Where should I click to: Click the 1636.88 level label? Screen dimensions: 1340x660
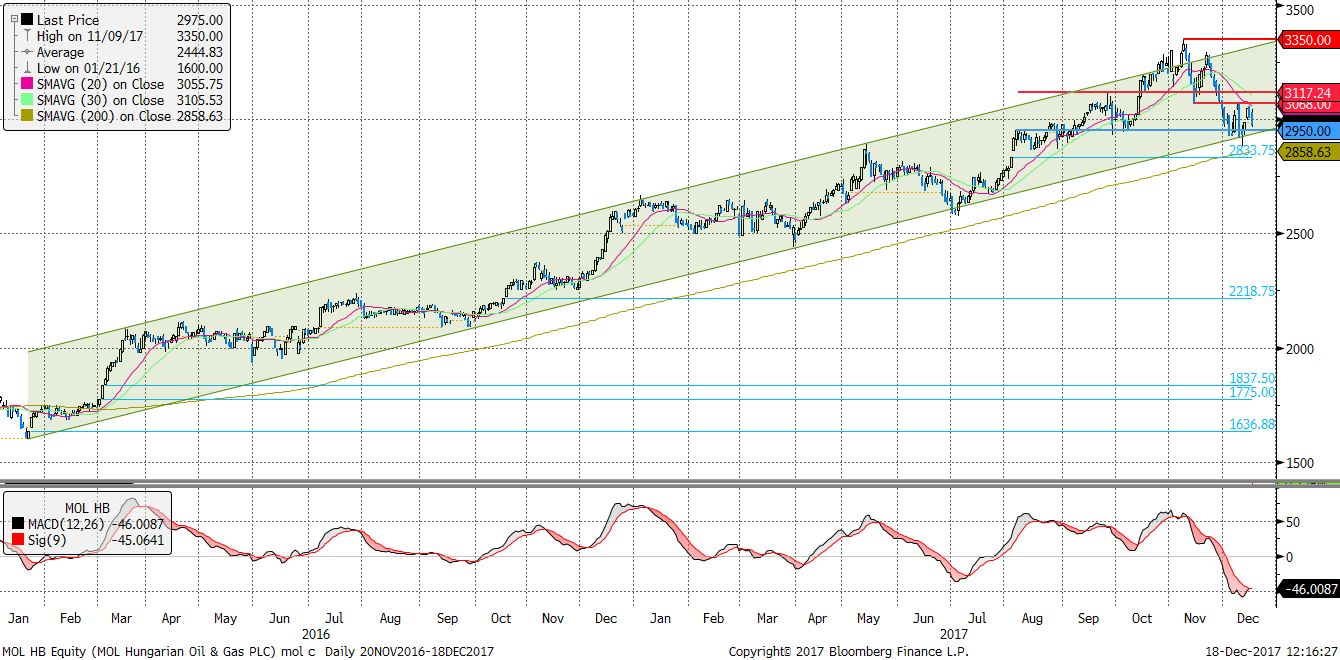[1252, 424]
